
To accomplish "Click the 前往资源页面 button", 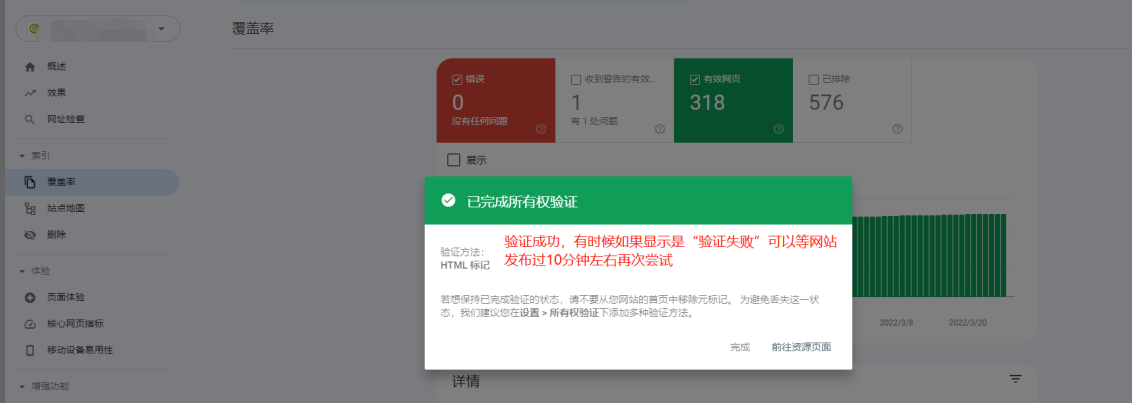I will tap(800, 347).
